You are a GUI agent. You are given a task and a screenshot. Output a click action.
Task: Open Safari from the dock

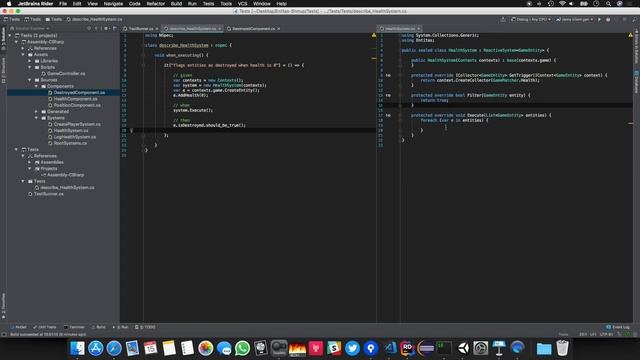[114, 348]
